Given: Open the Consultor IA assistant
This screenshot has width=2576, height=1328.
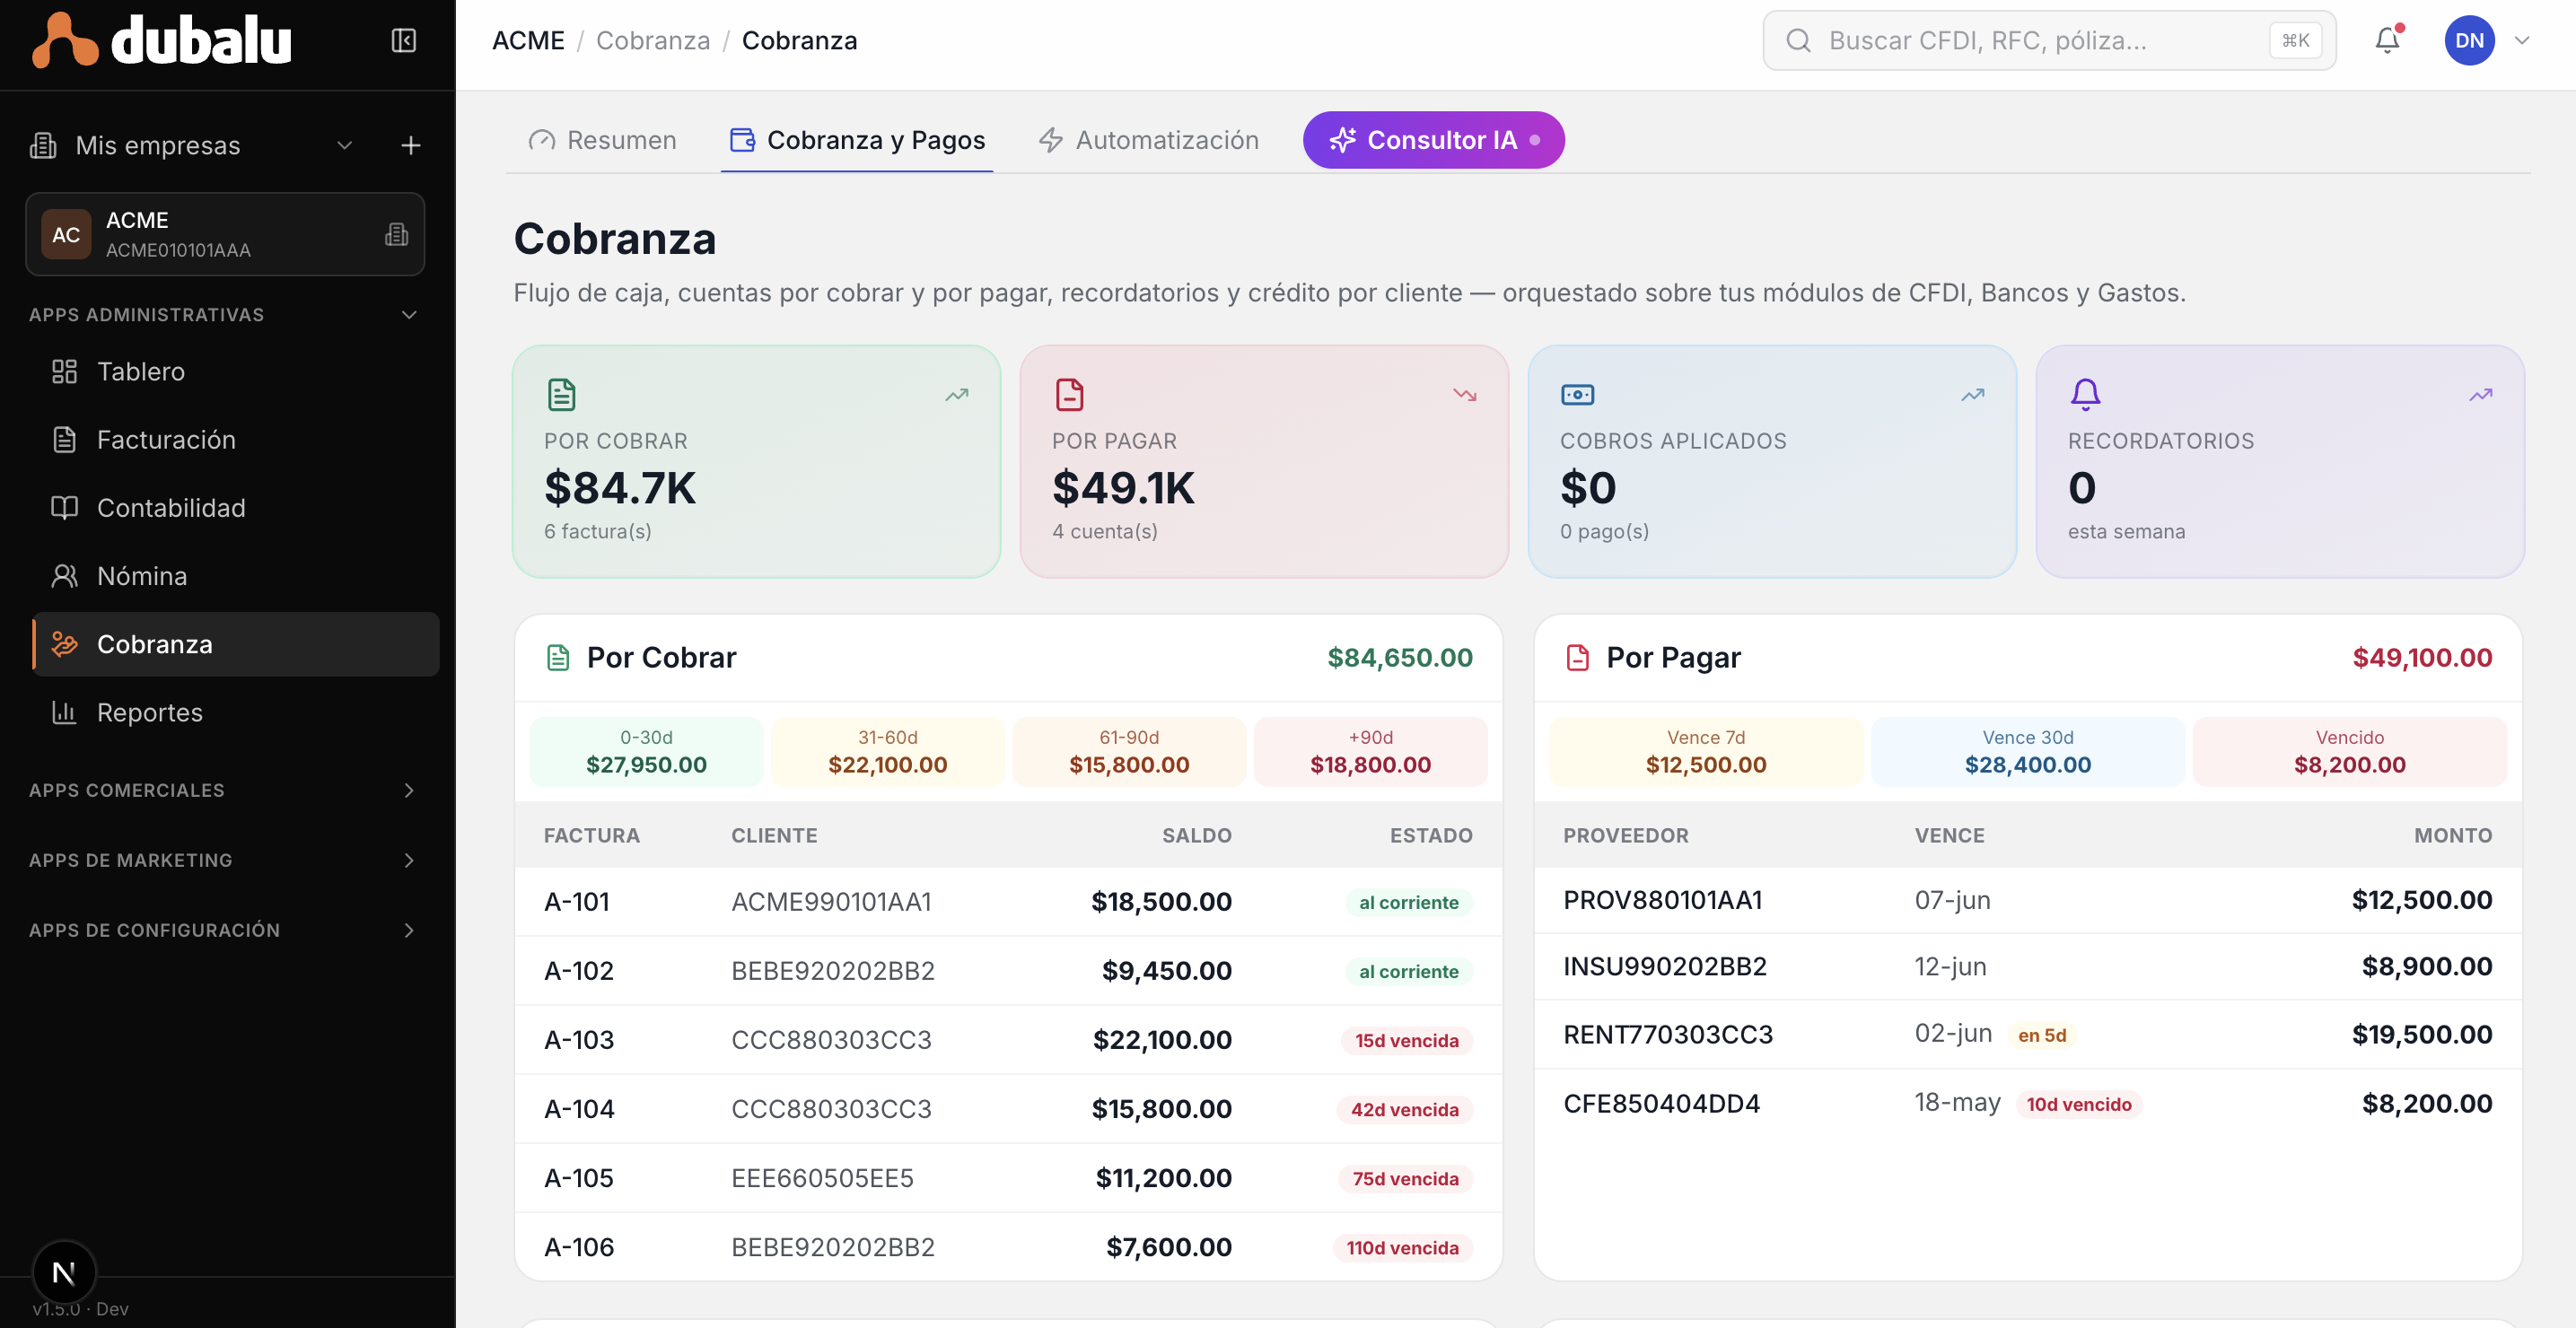Looking at the screenshot, I should click(x=1433, y=140).
